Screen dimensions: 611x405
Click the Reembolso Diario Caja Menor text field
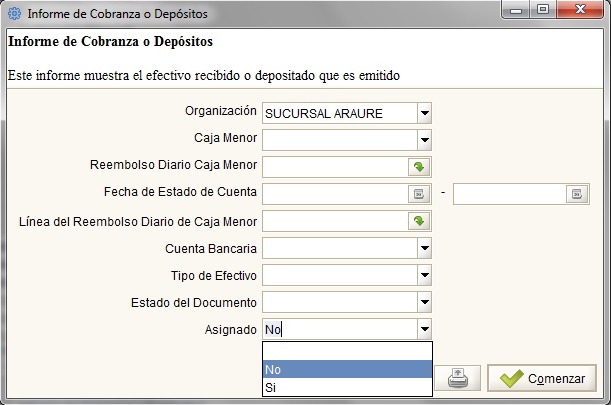[x=335, y=167]
